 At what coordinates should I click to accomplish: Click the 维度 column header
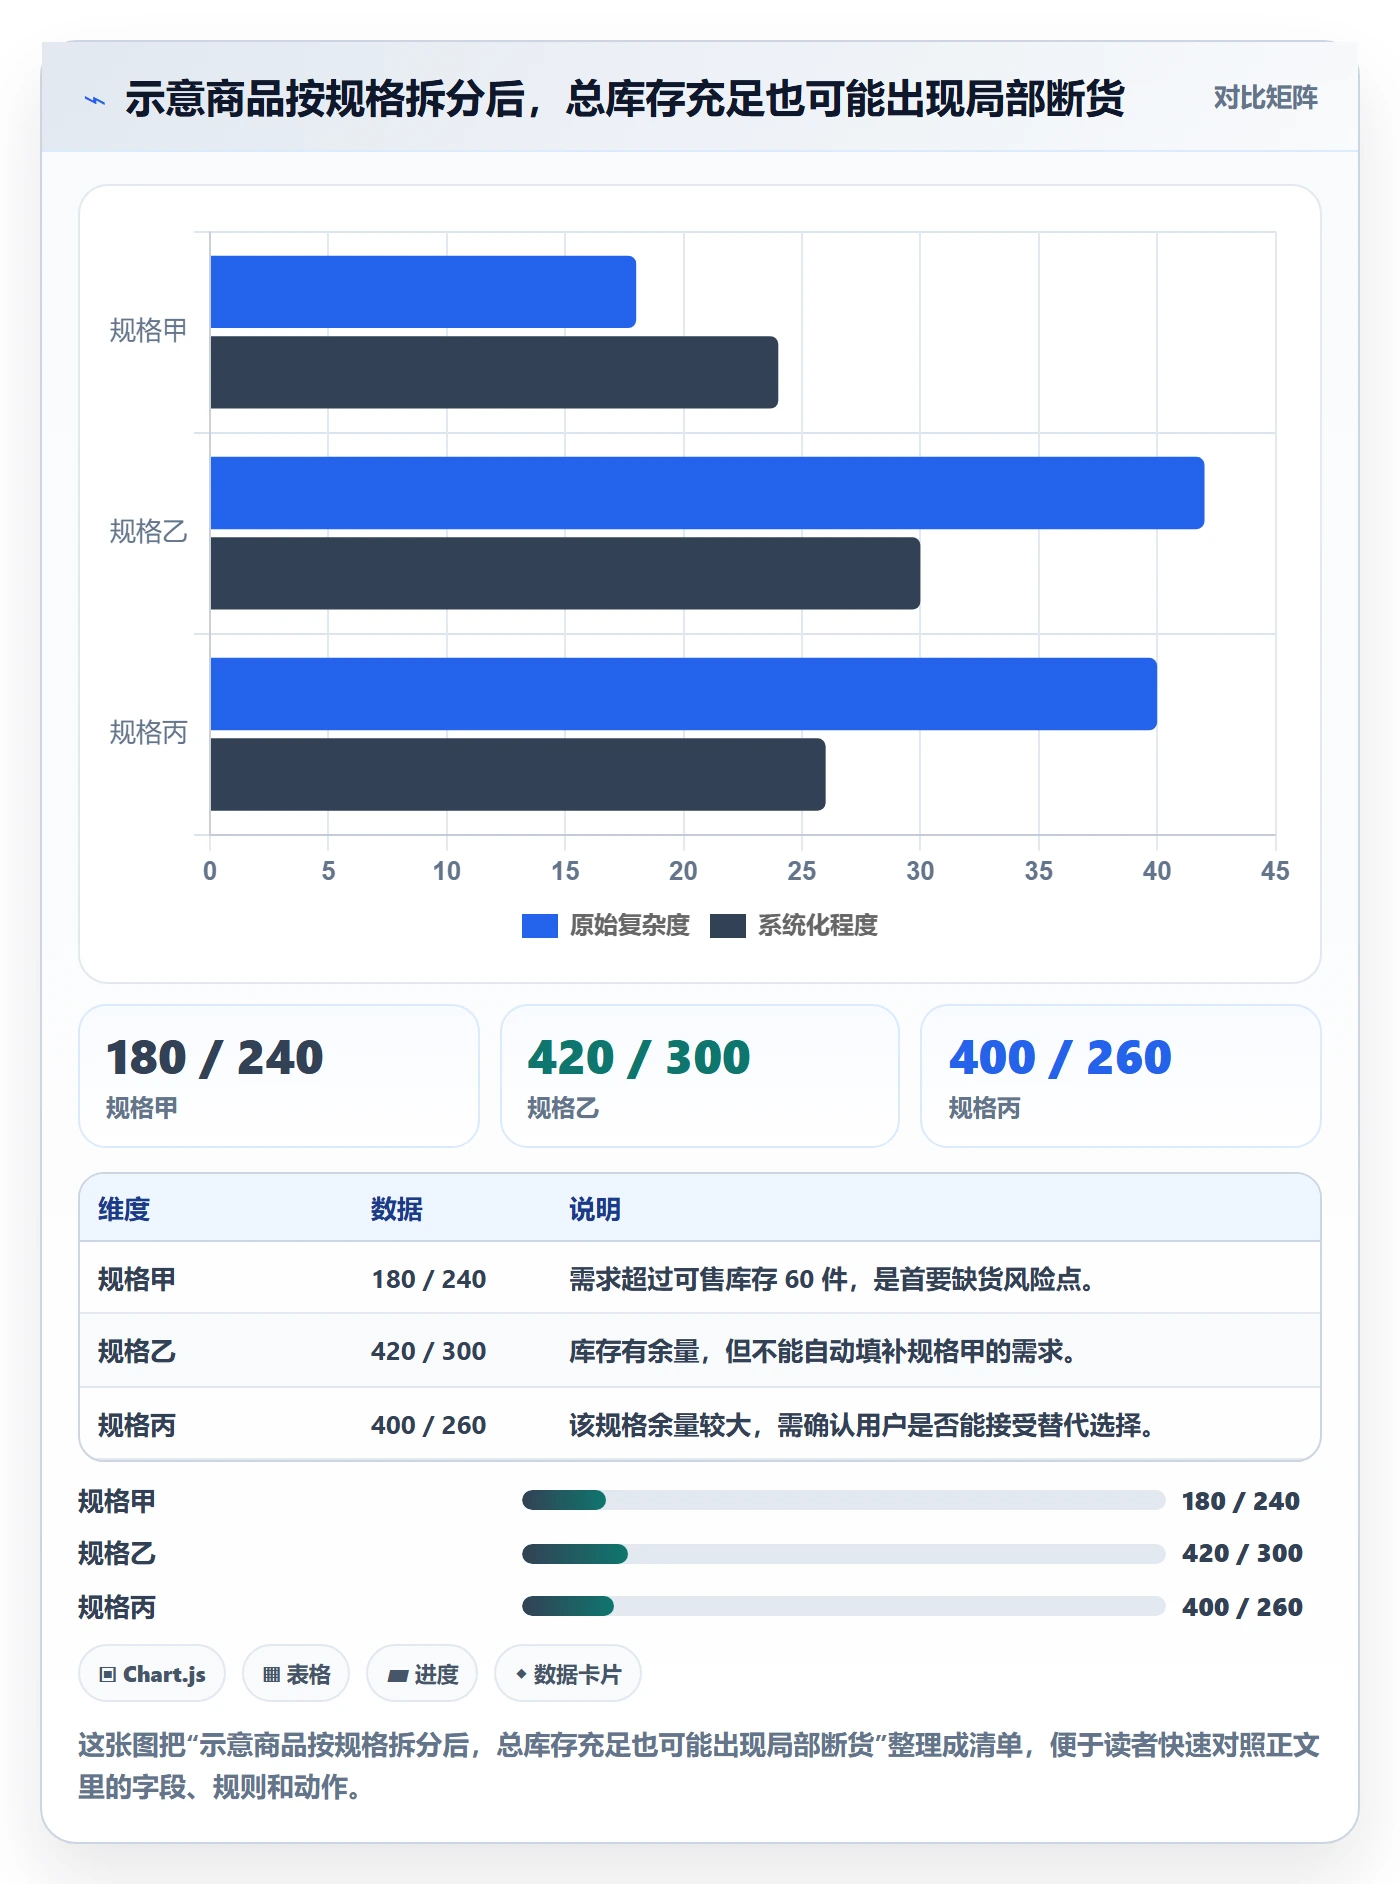[124, 1209]
